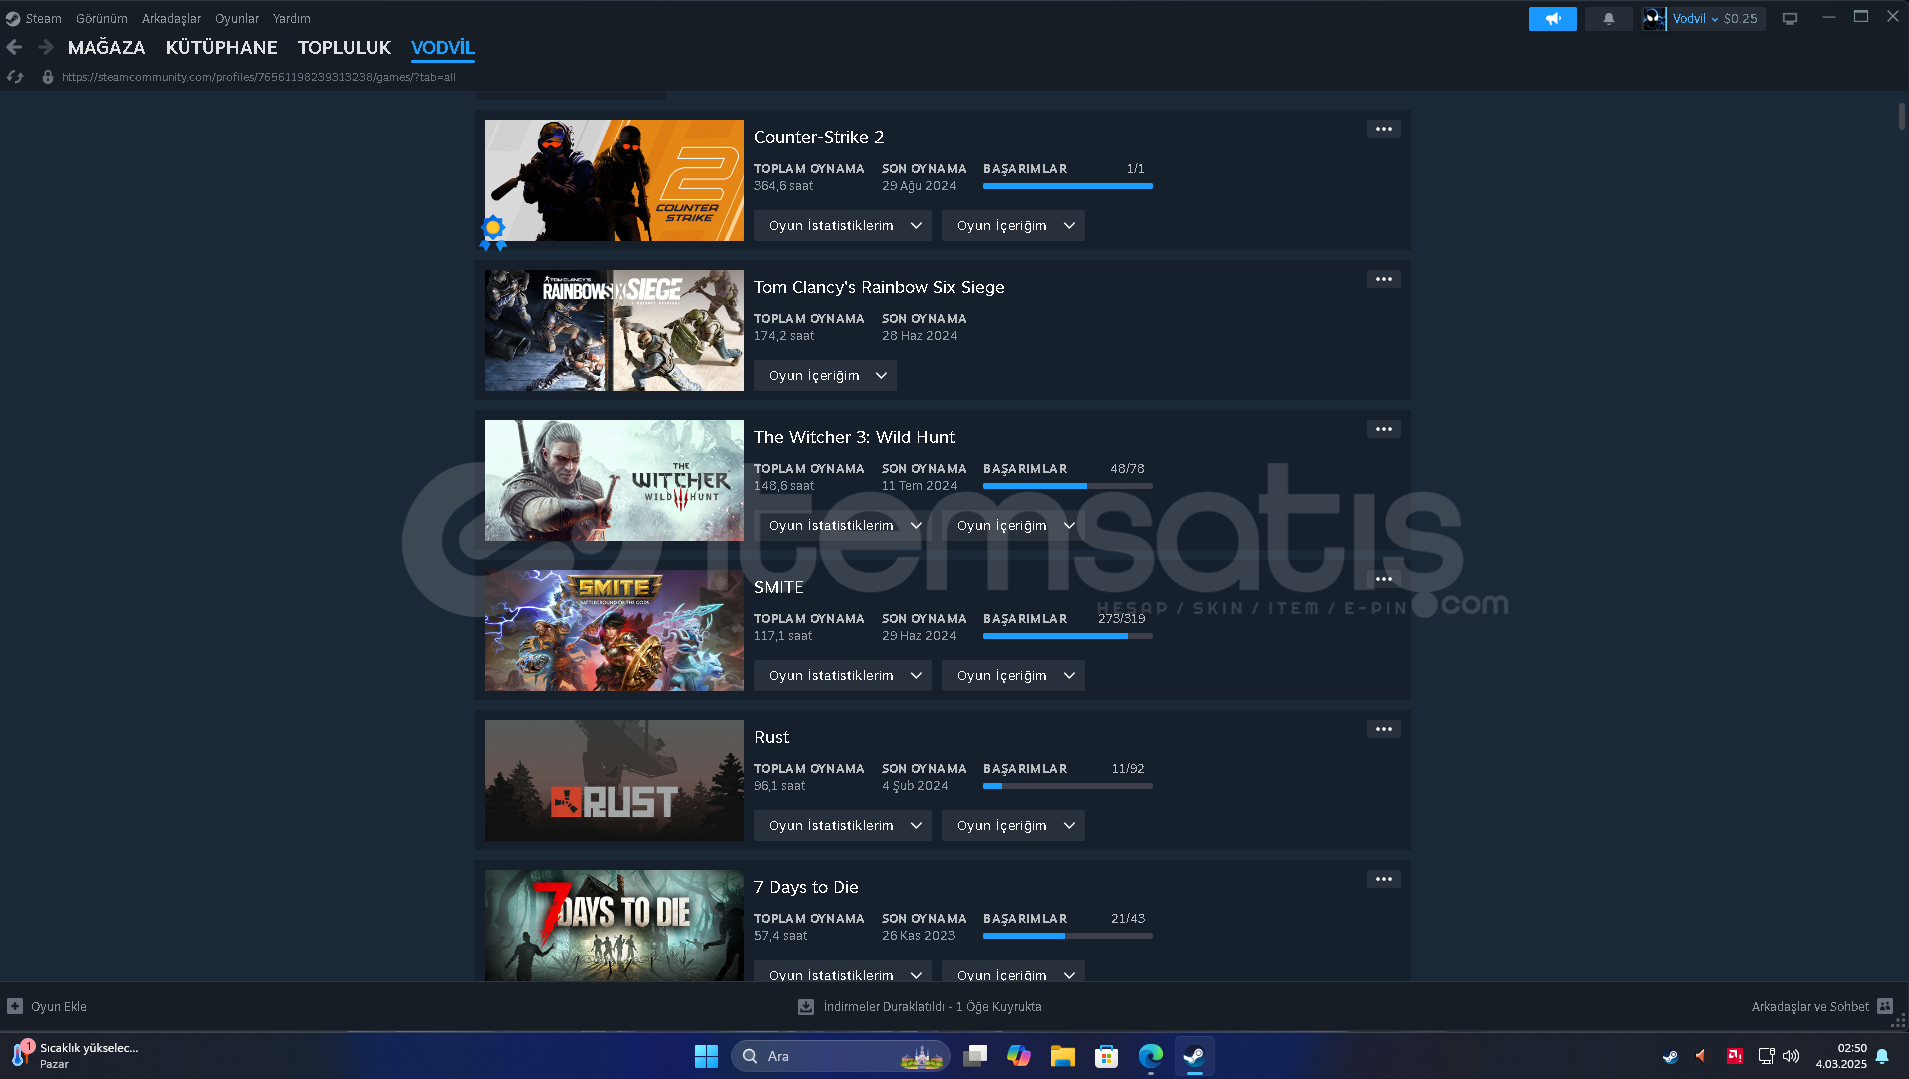This screenshot has height=1079, width=1909.
Task: Launch Copilot from the taskbar
Action: coord(1018,1056)
